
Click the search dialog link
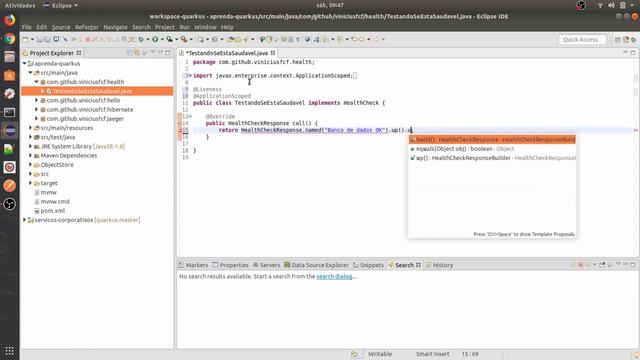pos(334,276)
